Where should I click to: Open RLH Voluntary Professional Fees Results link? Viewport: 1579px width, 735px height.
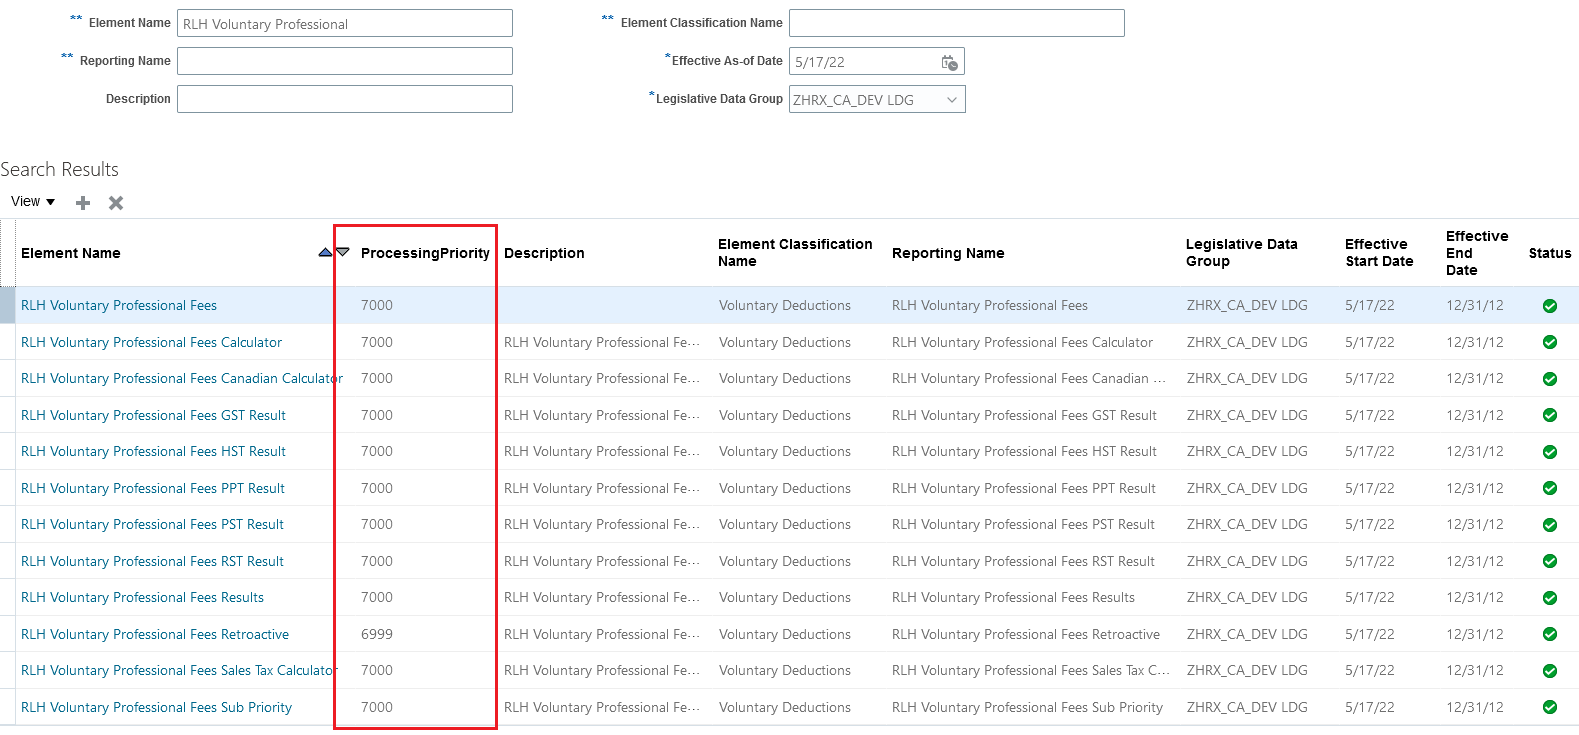tap(142, 597)
